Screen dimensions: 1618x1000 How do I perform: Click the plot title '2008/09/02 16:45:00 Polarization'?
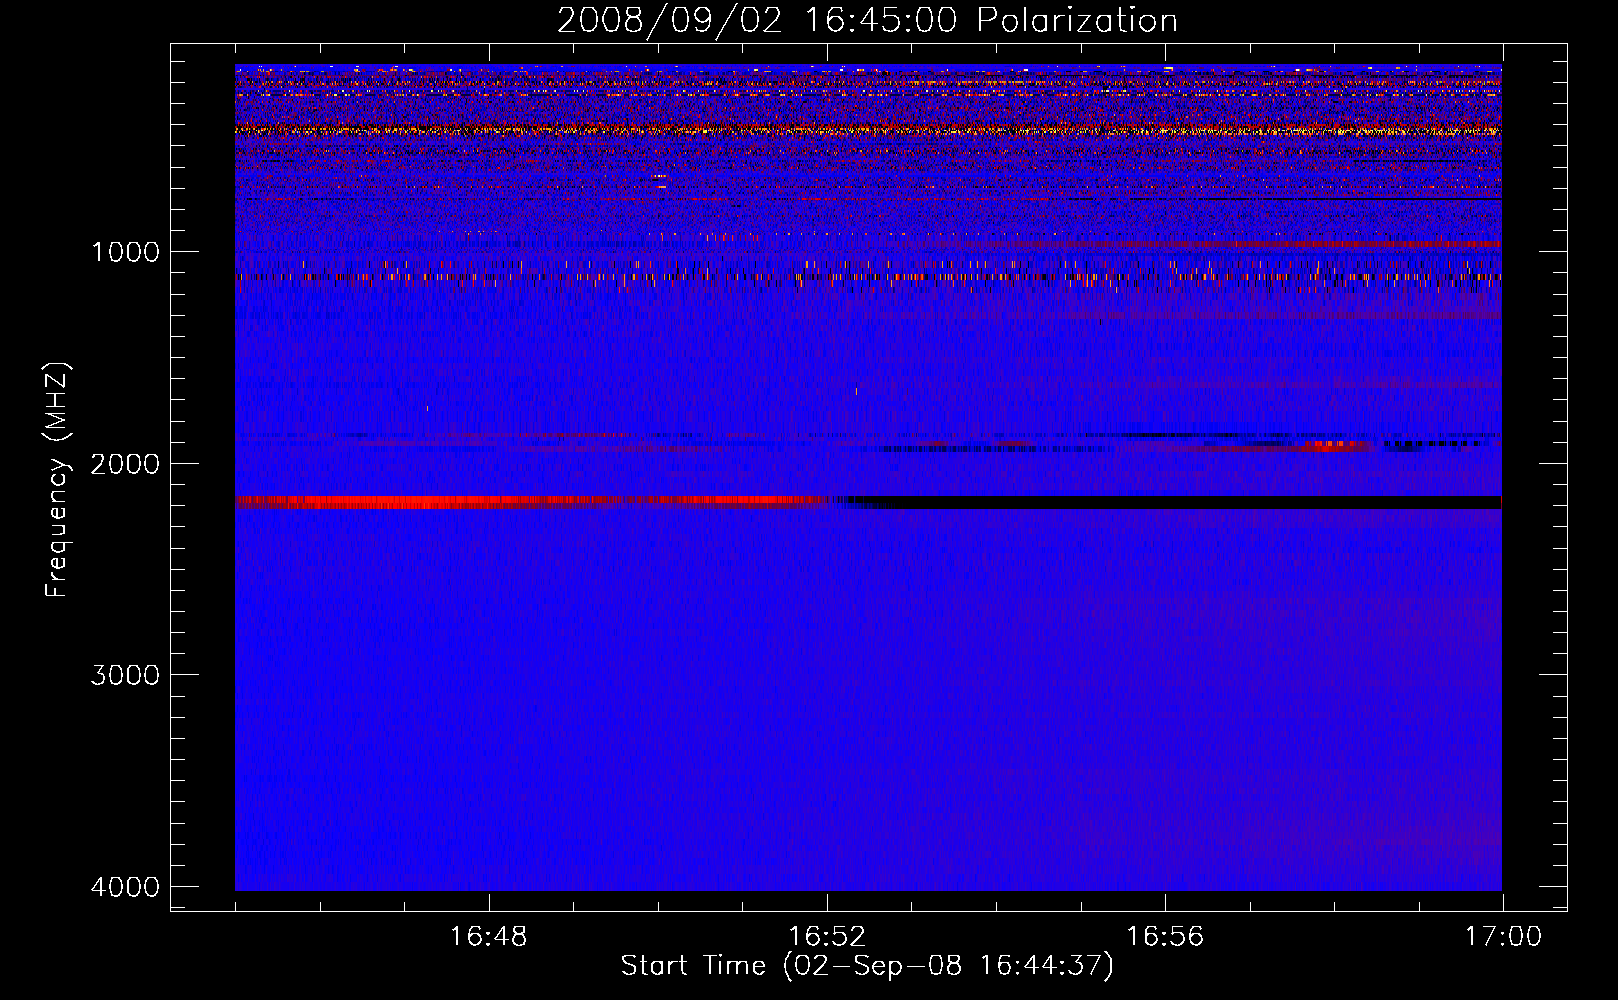coord(867,20)
